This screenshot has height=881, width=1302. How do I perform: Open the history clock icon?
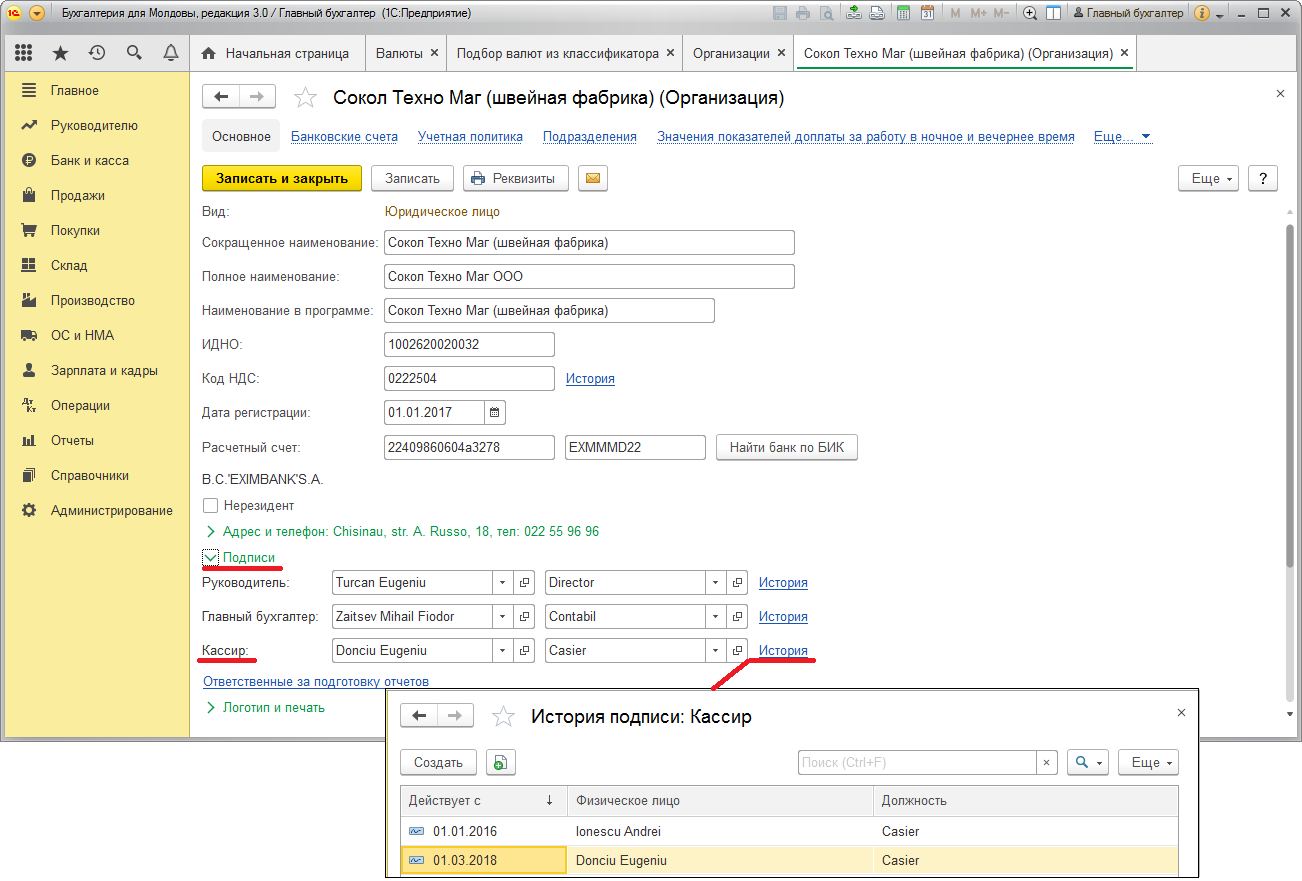[x=97, y=53]
